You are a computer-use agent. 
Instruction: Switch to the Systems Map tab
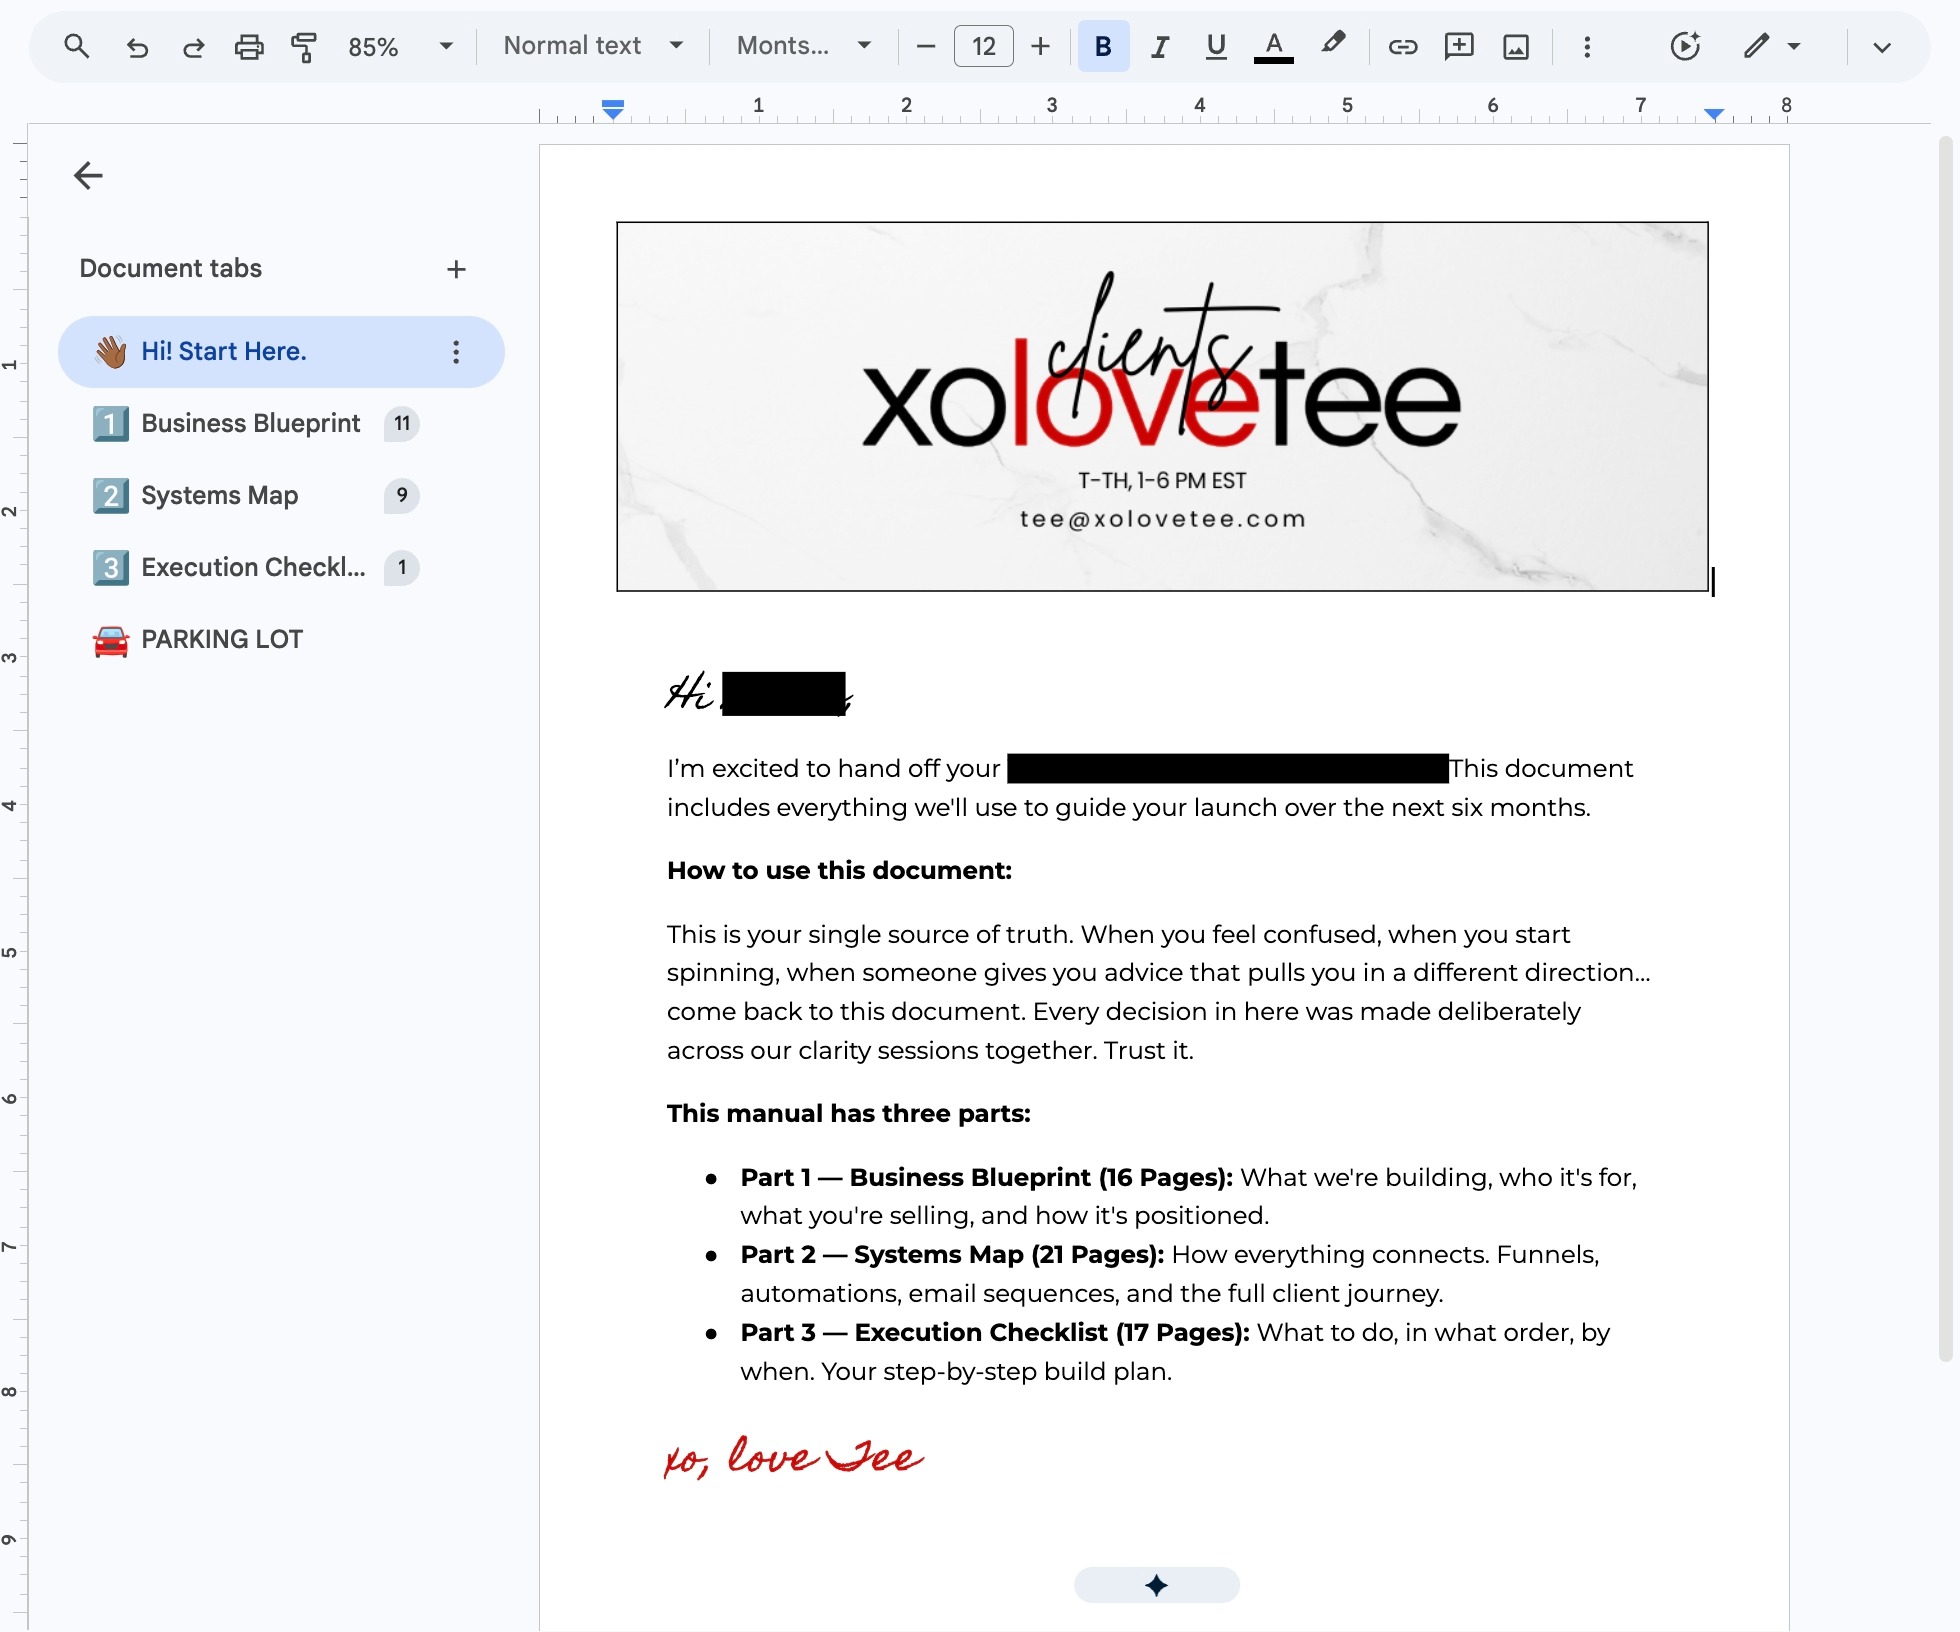coord(219,496)
